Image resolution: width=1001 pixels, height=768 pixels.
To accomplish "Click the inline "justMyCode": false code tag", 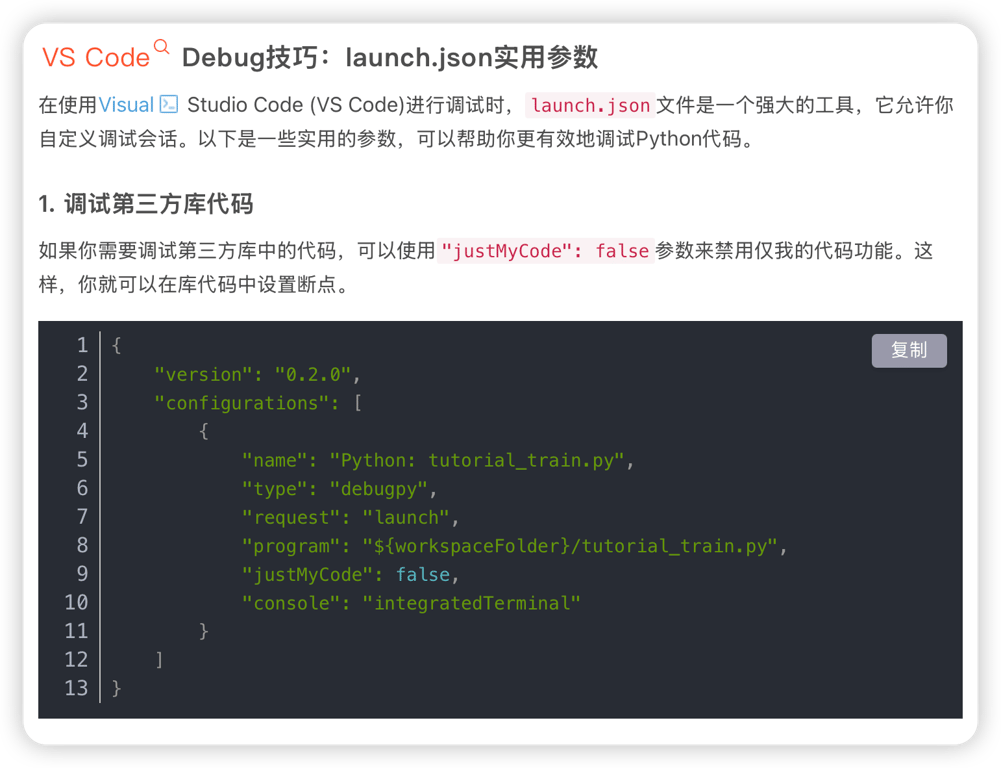I will click(x=545, y=251).
